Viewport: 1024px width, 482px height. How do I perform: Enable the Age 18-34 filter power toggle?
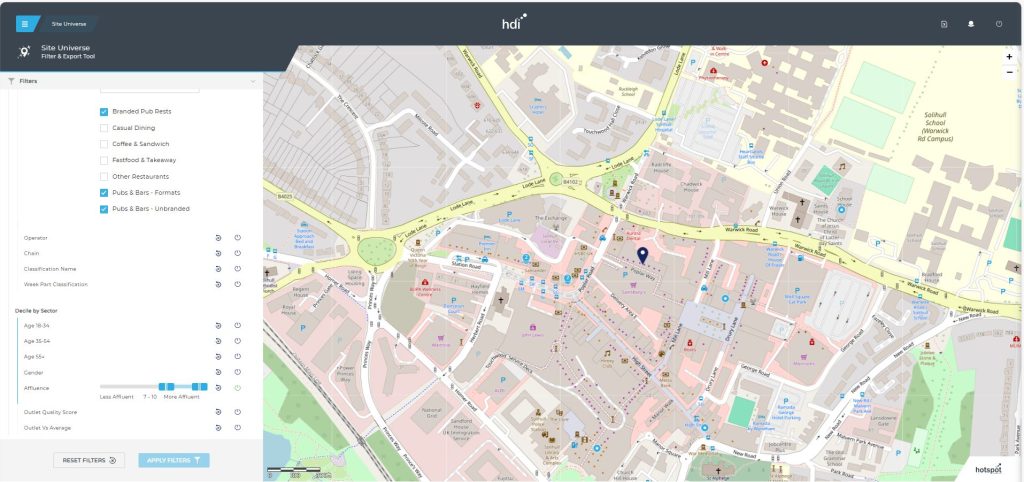coord(237,326)
